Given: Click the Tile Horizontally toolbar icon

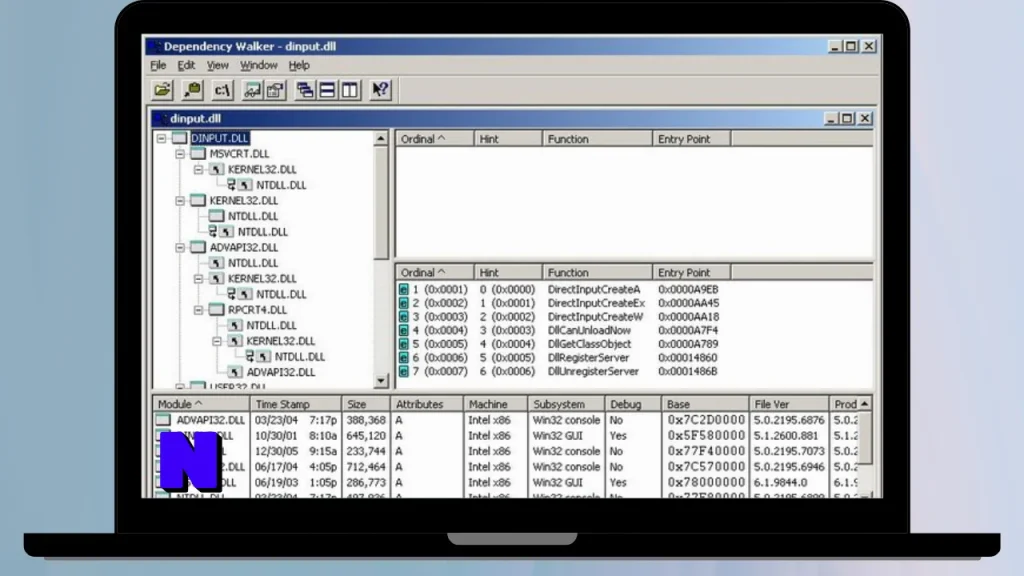Looking at the screenshot, I should (327, 90).
